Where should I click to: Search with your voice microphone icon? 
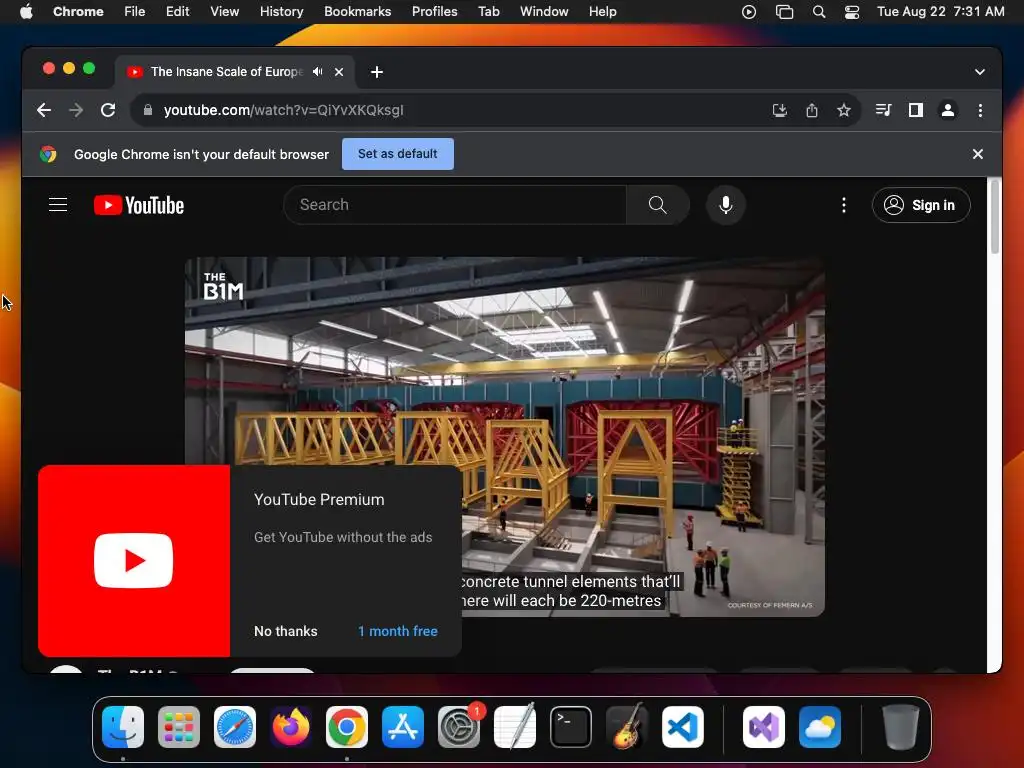tap(726, 205)
